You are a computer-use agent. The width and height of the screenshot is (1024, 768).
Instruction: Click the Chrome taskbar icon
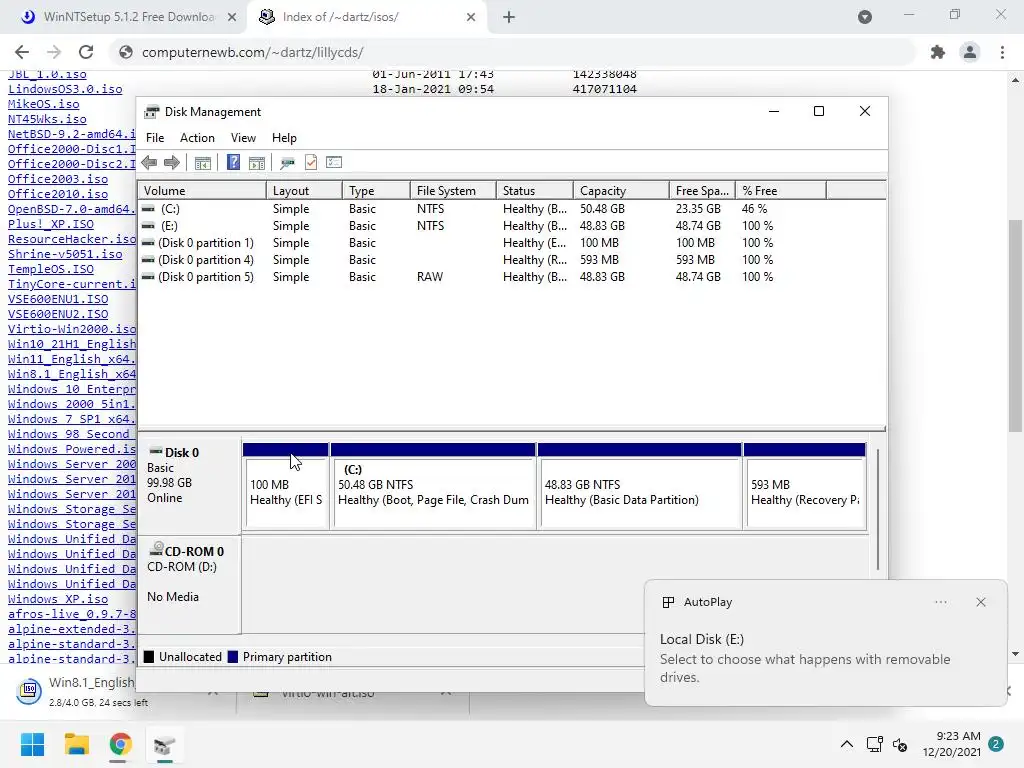[120, 744]
